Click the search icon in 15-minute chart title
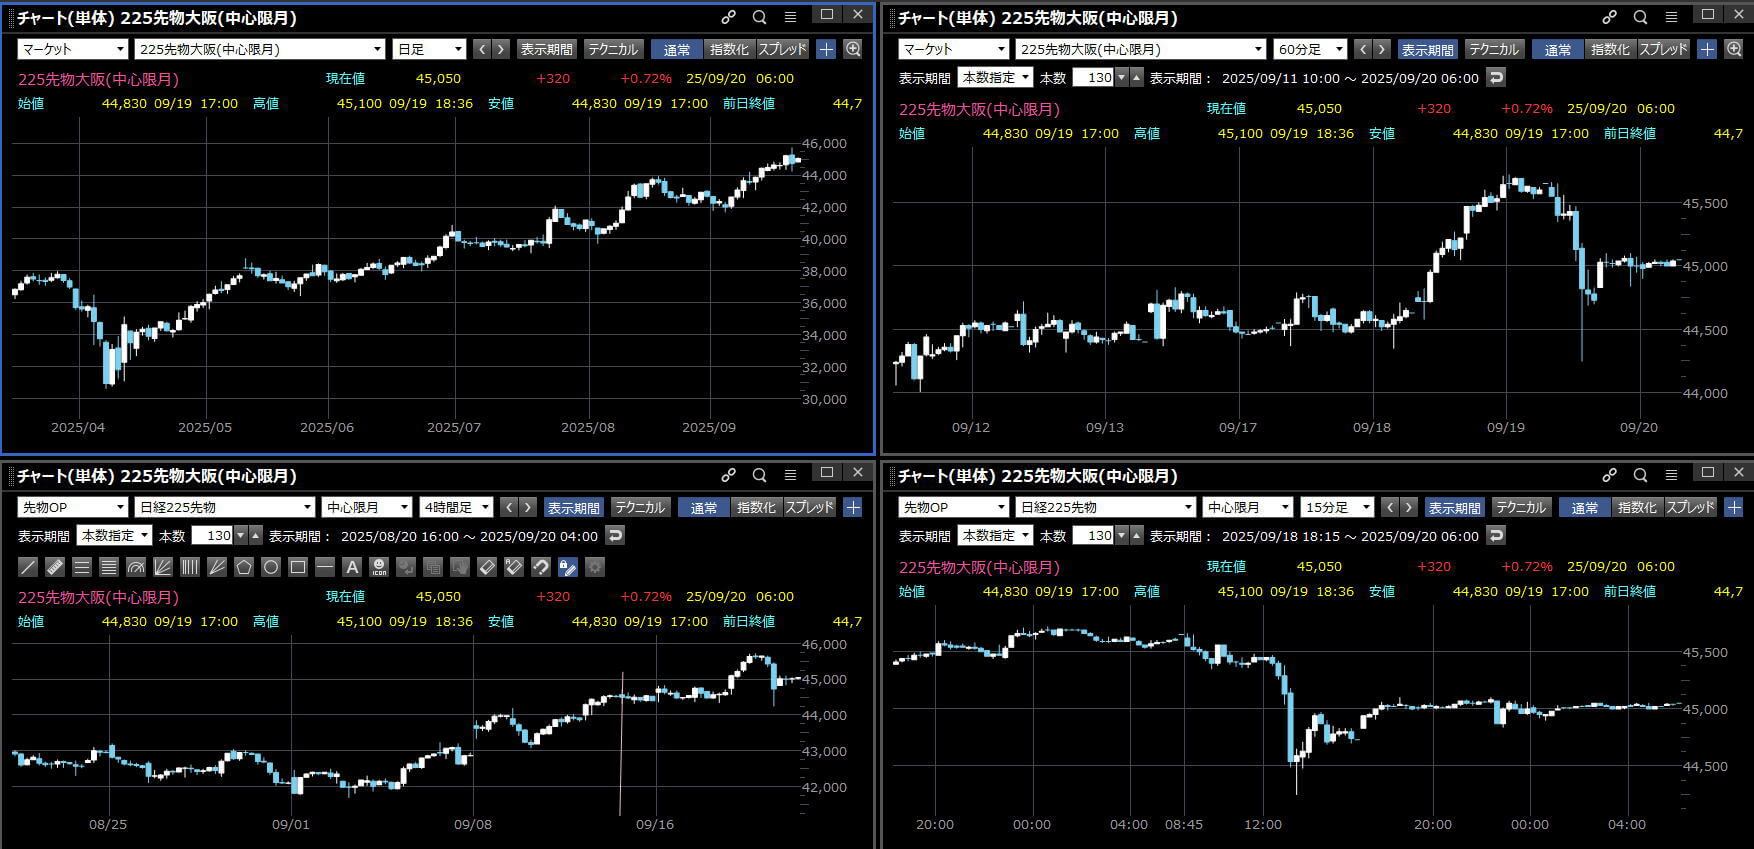 1640,475
